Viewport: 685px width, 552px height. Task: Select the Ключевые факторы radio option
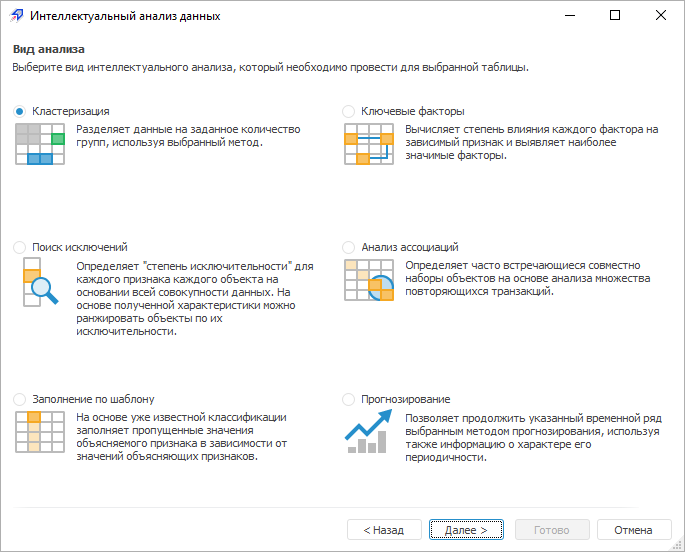pyautogui.click(x=349, y=111)
